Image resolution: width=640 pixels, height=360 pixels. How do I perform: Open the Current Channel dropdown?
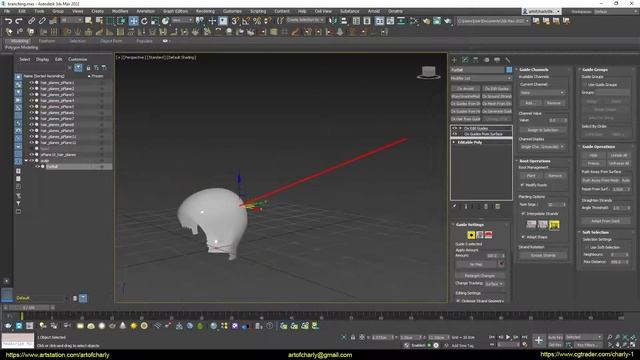tap(542, 93)
